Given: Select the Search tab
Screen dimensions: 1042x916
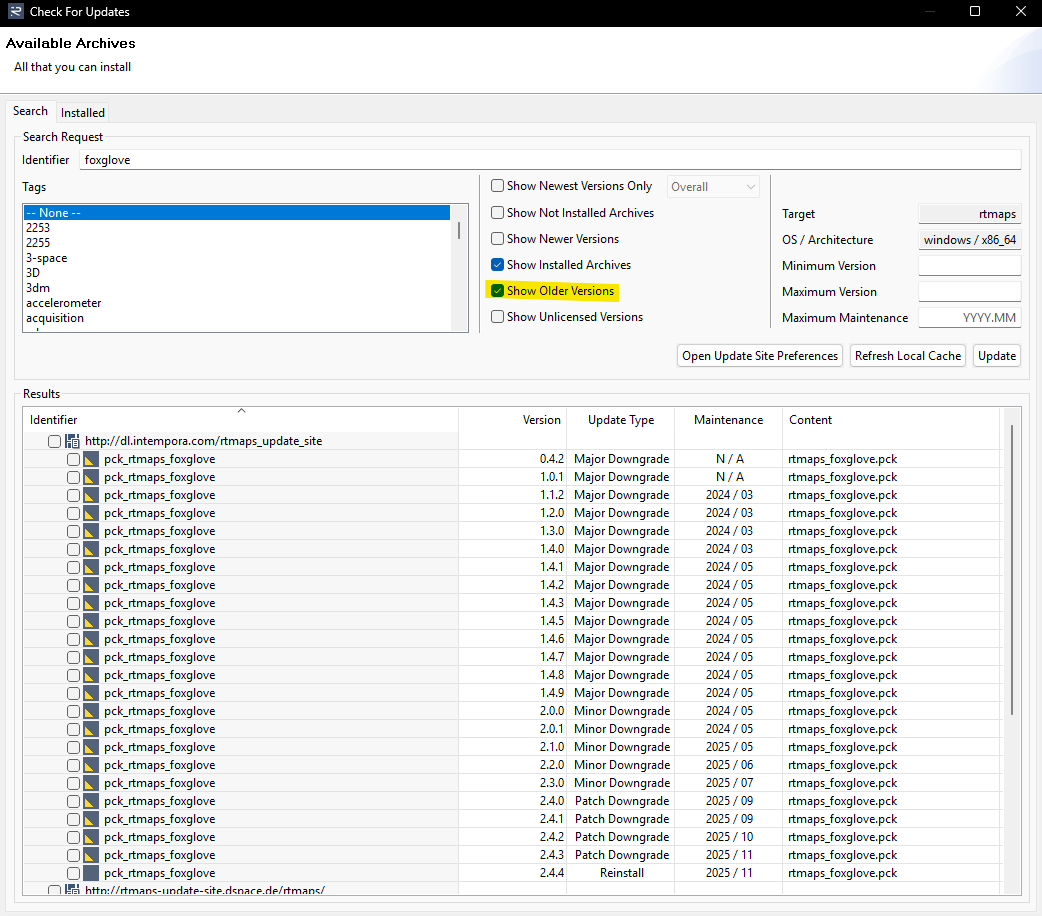Looking at the screenshot, I should click(30, 111).
